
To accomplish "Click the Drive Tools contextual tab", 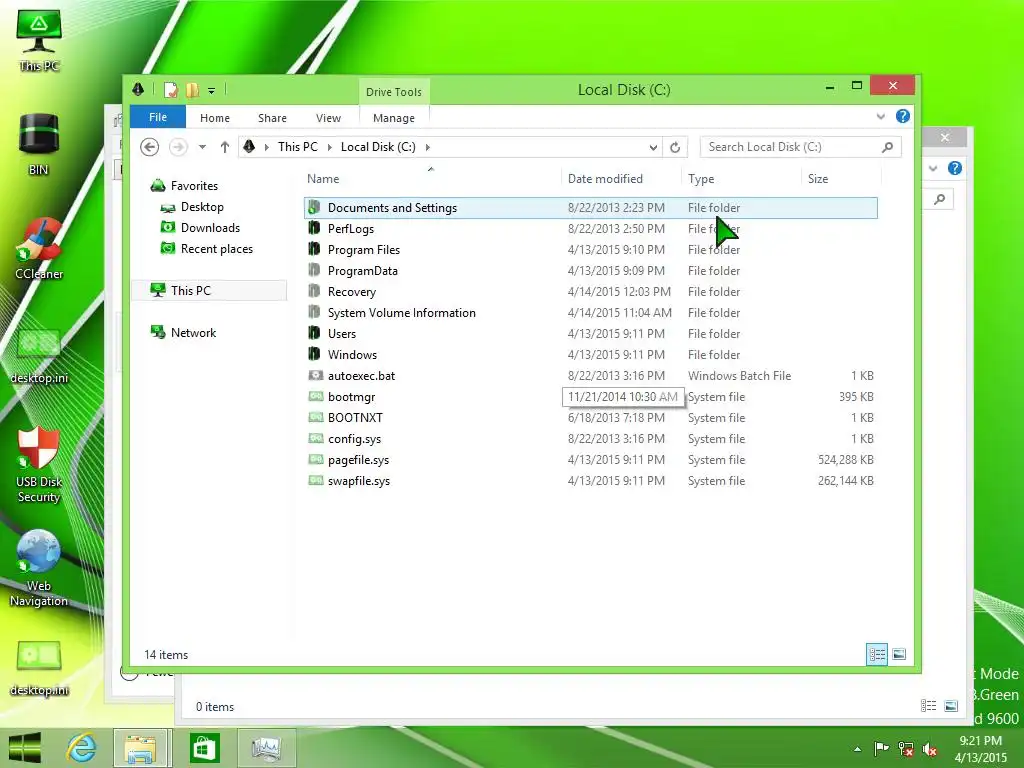I will click(394, 91).
